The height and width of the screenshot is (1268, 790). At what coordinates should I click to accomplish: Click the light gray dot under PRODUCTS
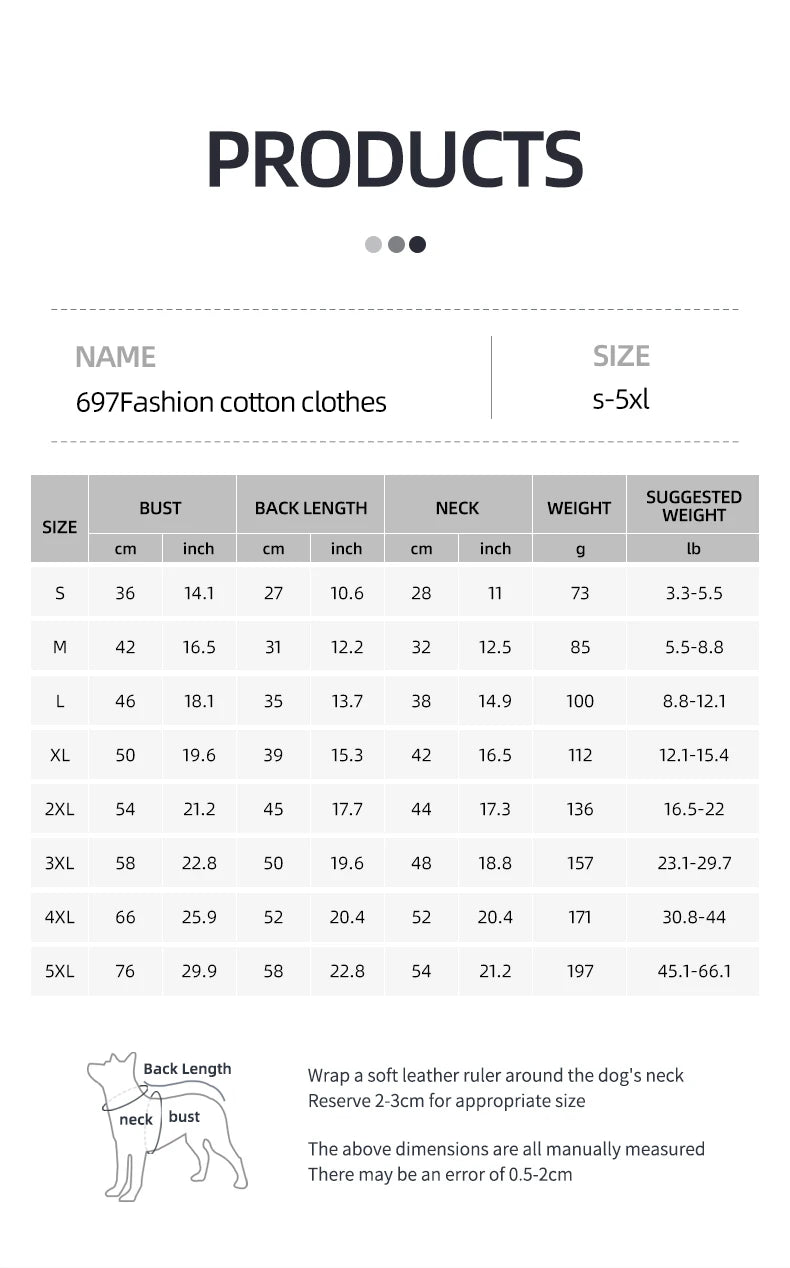coord(374,244)
